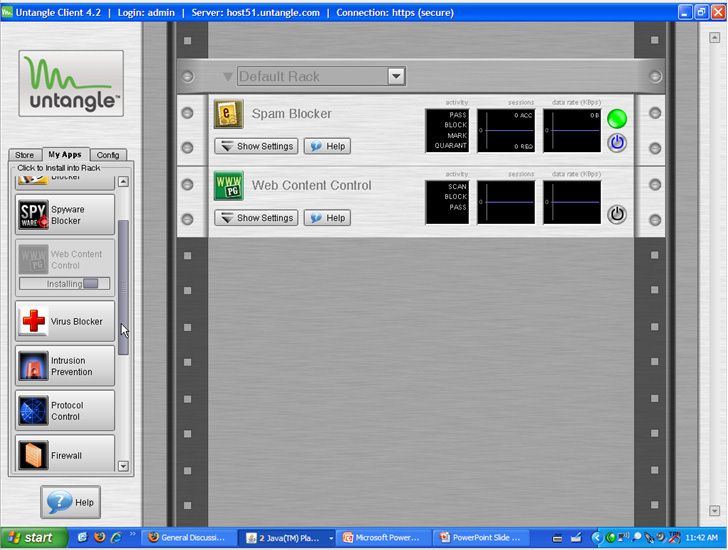Open the Windows Start menu
728x550 pixels.
tap(30, 537)
